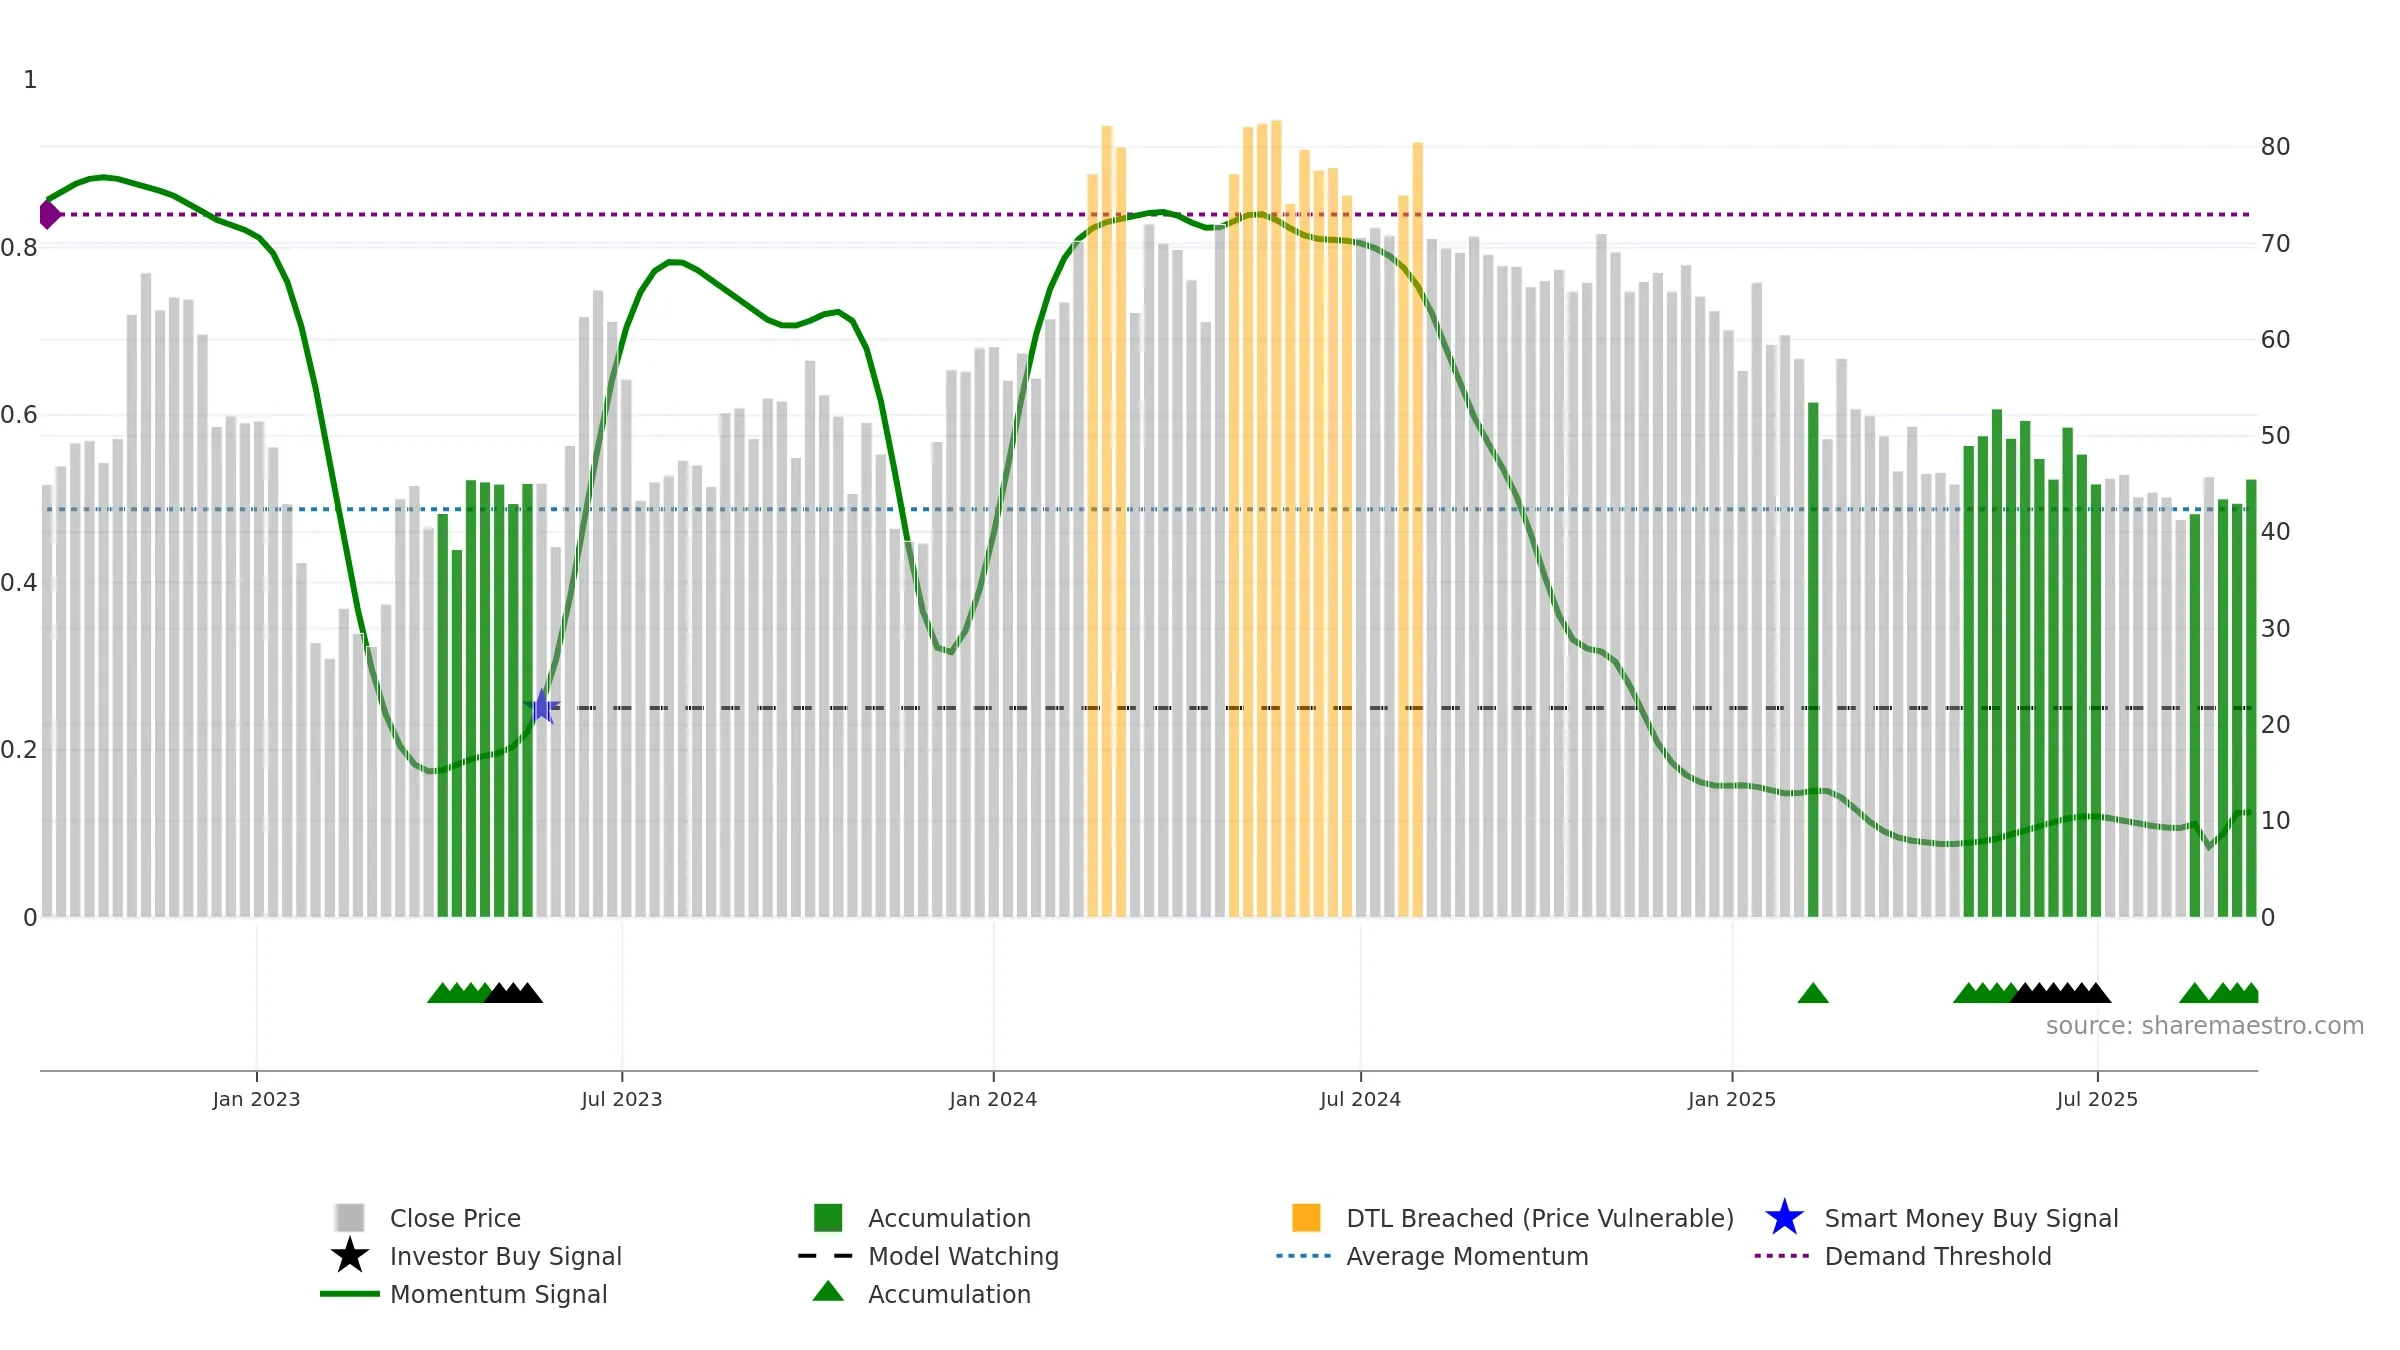Click the green Momentum Signal line legend icon
The image size is (2400, 1350).
pyautogui.click(x=349, y=1293)
